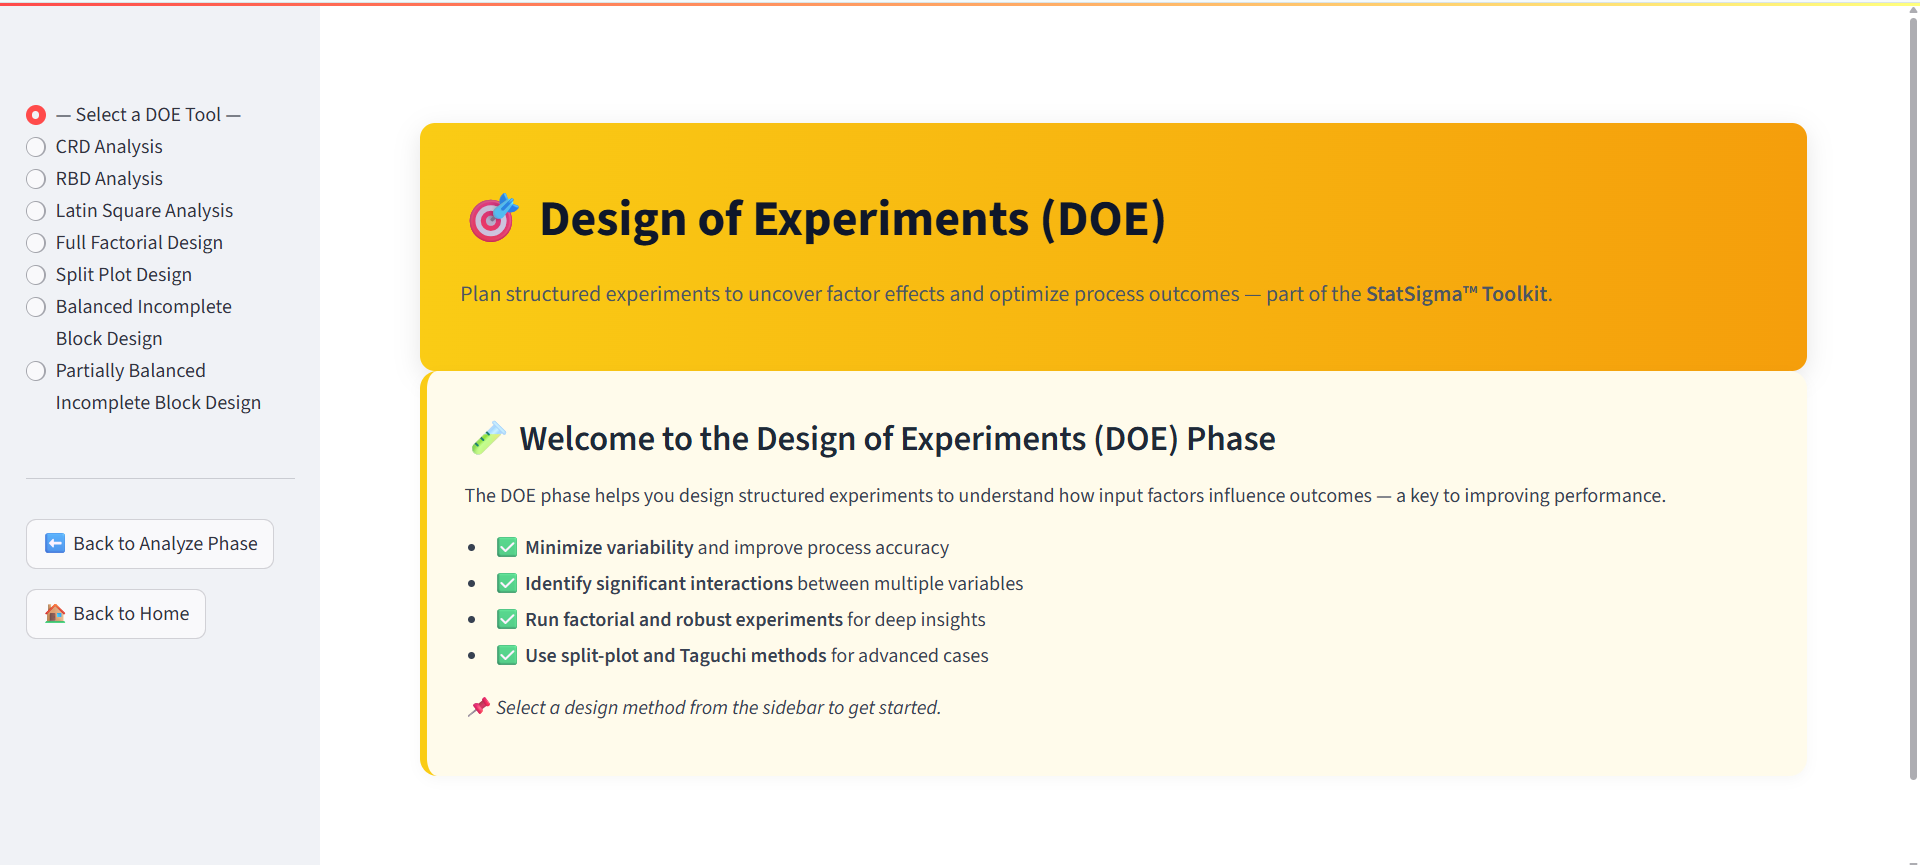Select Full Factorial Design radio button

tap(125, 243)
